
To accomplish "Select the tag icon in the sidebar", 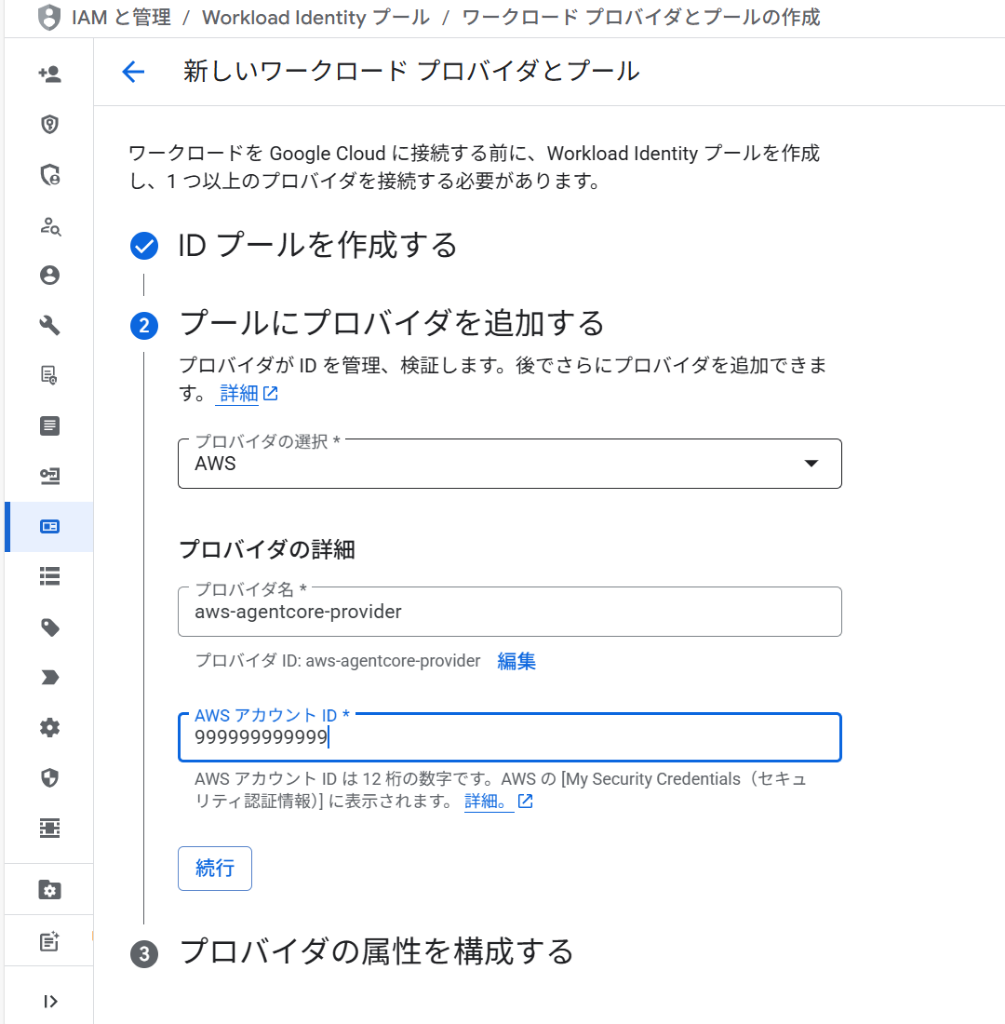I will click(49, 627).
